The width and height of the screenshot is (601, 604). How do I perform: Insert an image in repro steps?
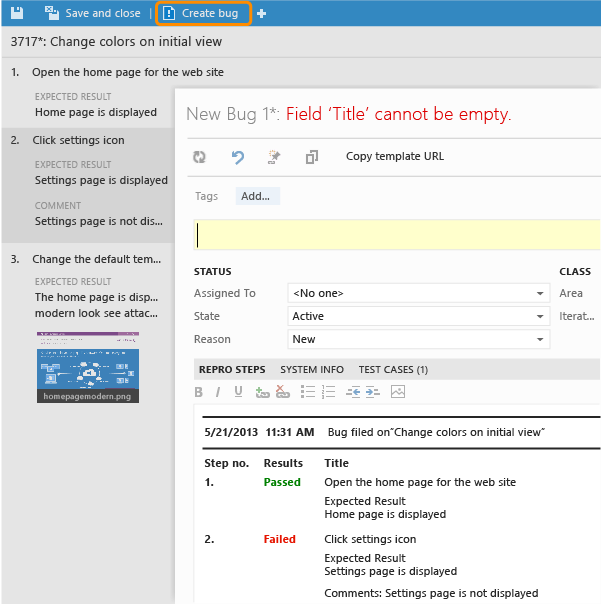tap(398, 392)
